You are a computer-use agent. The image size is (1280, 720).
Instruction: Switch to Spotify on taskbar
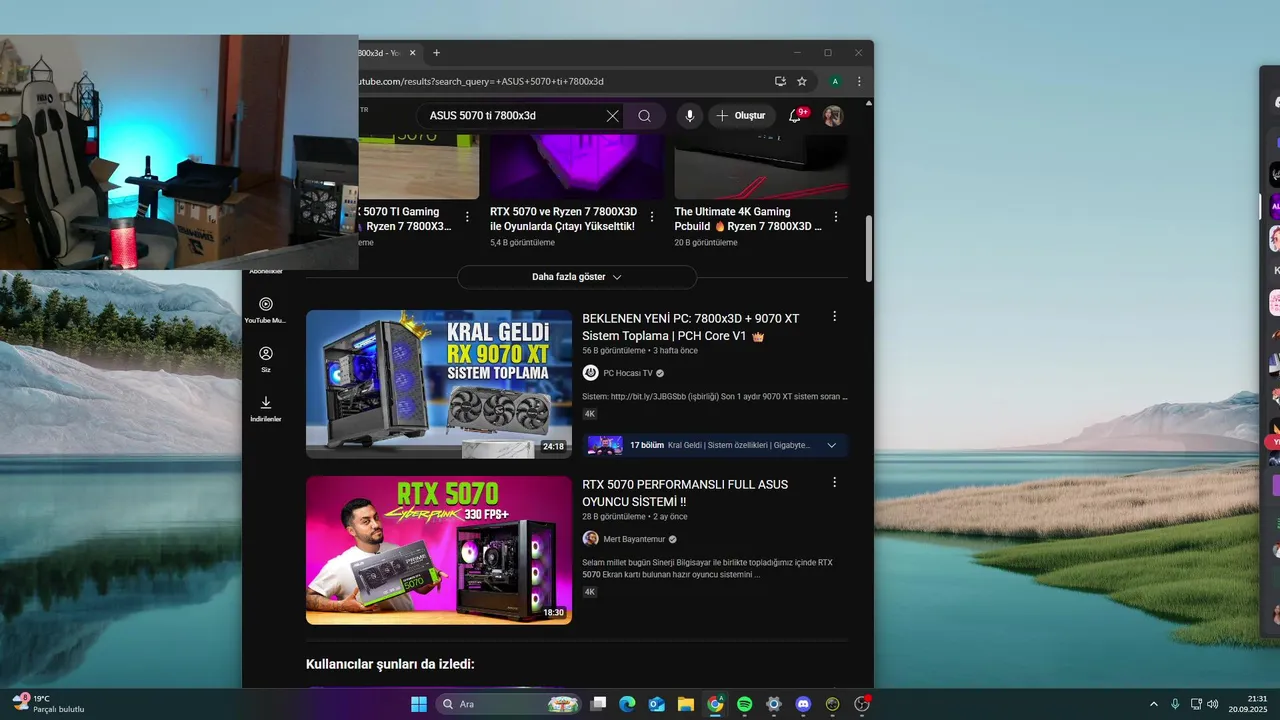point(745,704)
